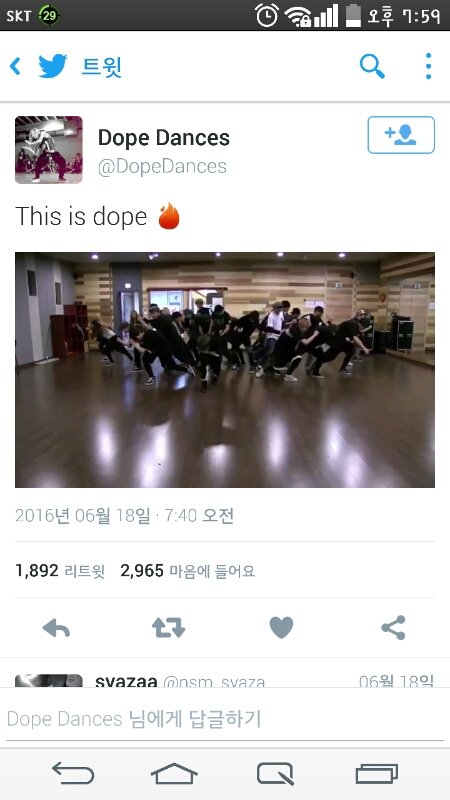The height and width of the screenshot is (800, 450).
Task: View the 1,892 retweets list
Action: click(x=60, y=571)
